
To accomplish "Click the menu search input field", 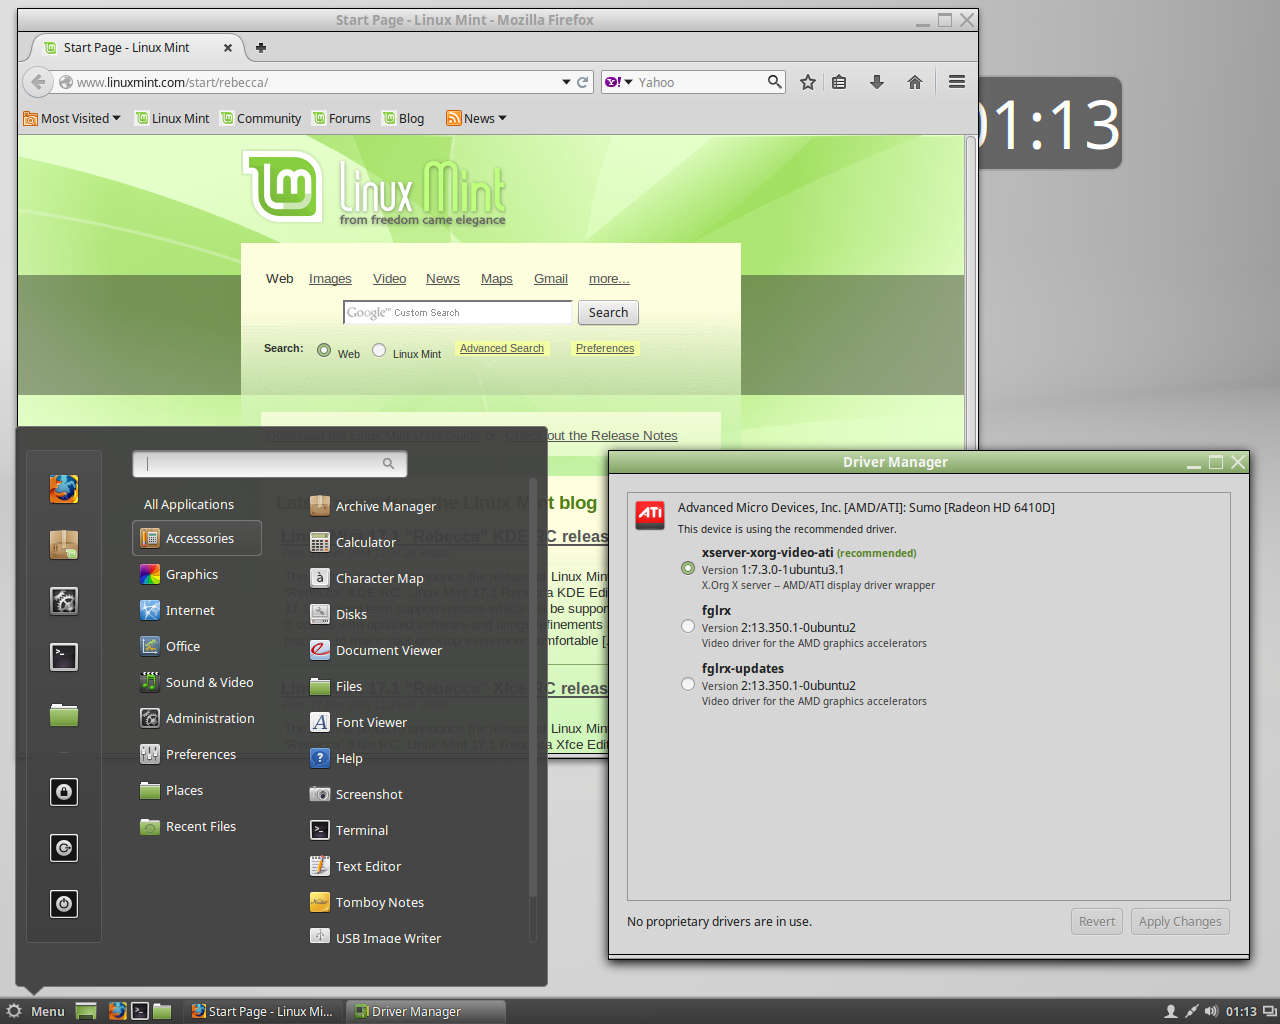I will (x=269, y=463).
